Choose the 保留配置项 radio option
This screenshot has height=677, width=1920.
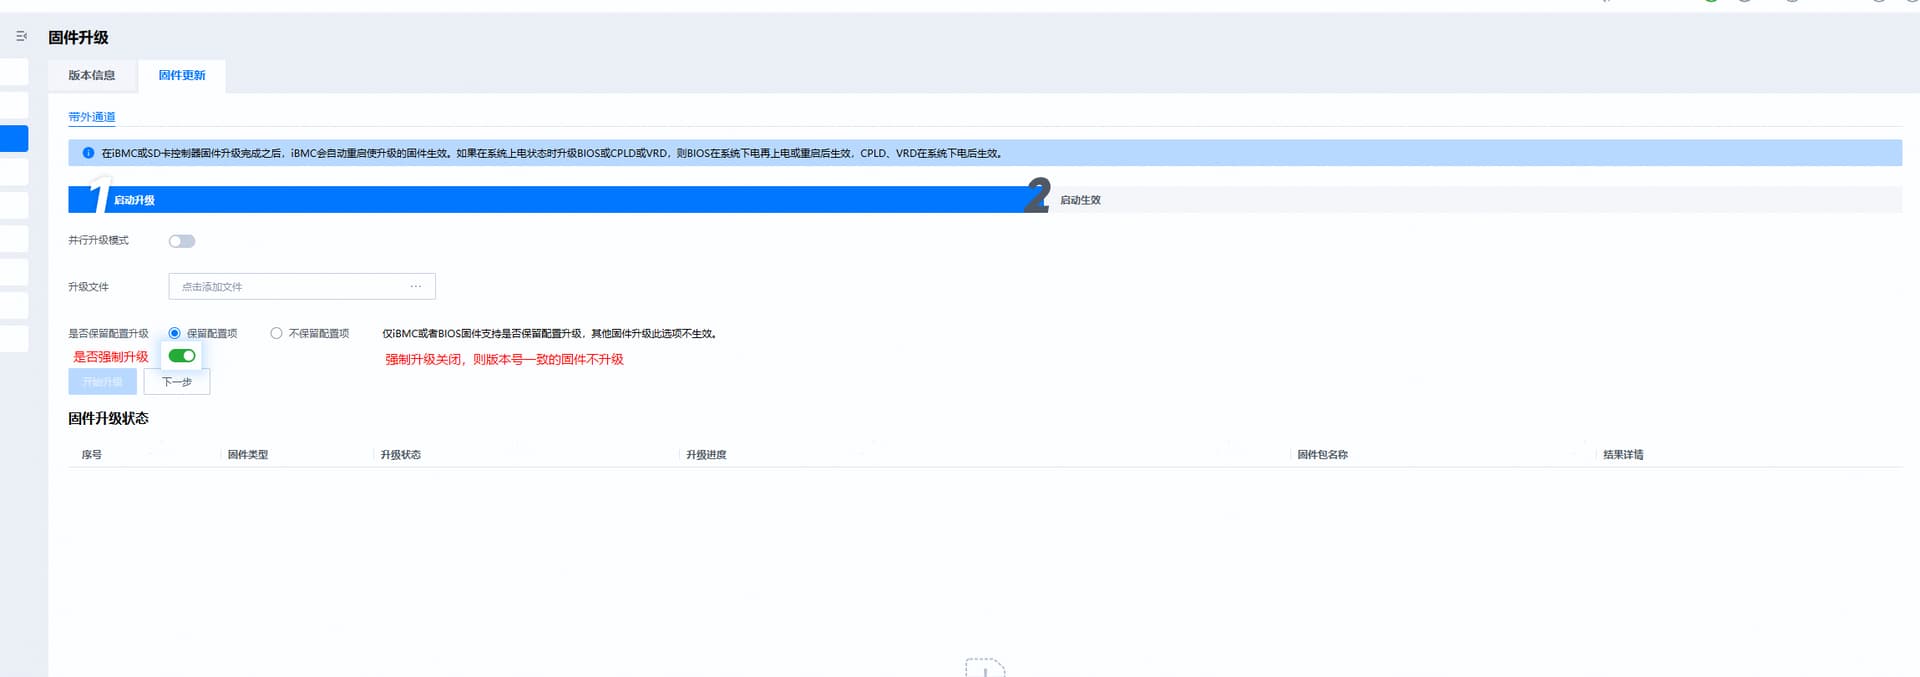(x=175, y=333)
